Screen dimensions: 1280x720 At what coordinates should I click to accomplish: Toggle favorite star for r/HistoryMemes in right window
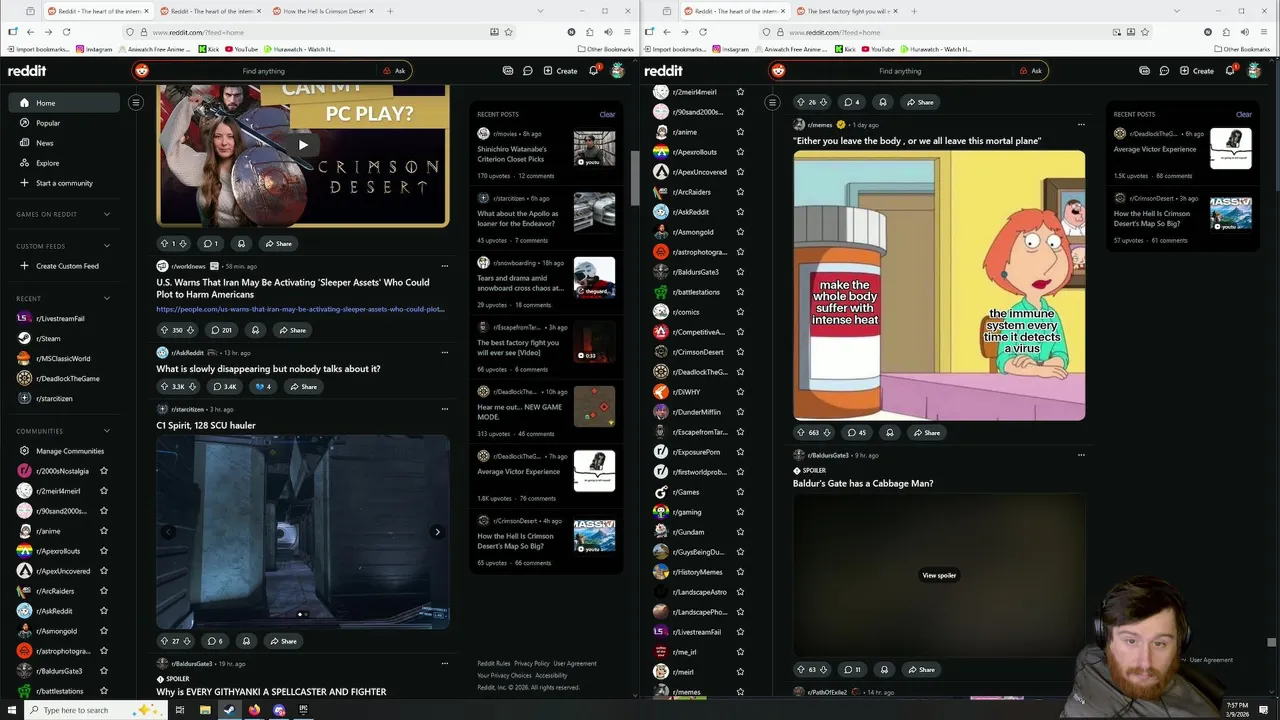click(x=740, y=572)
